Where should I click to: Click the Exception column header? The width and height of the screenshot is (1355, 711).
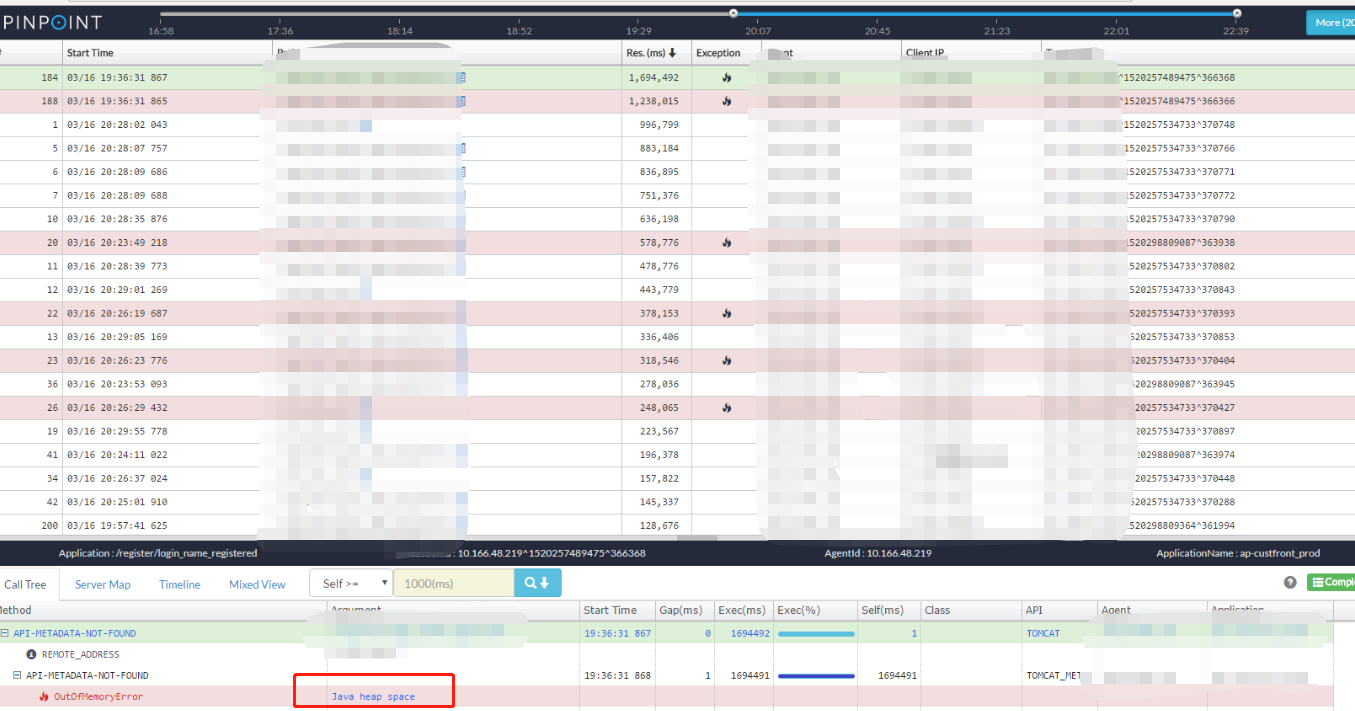pos(718,53)
